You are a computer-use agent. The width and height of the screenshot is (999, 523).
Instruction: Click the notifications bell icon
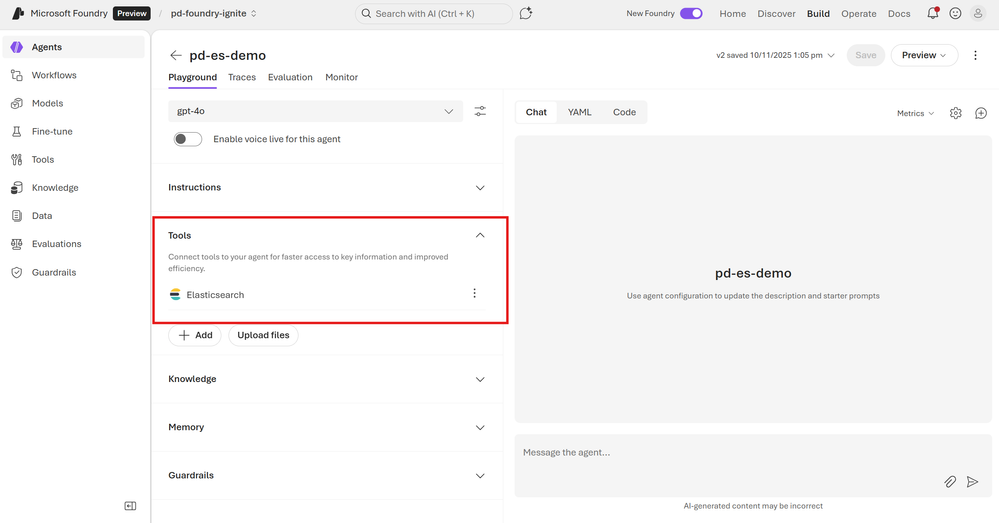click(932, 13)
